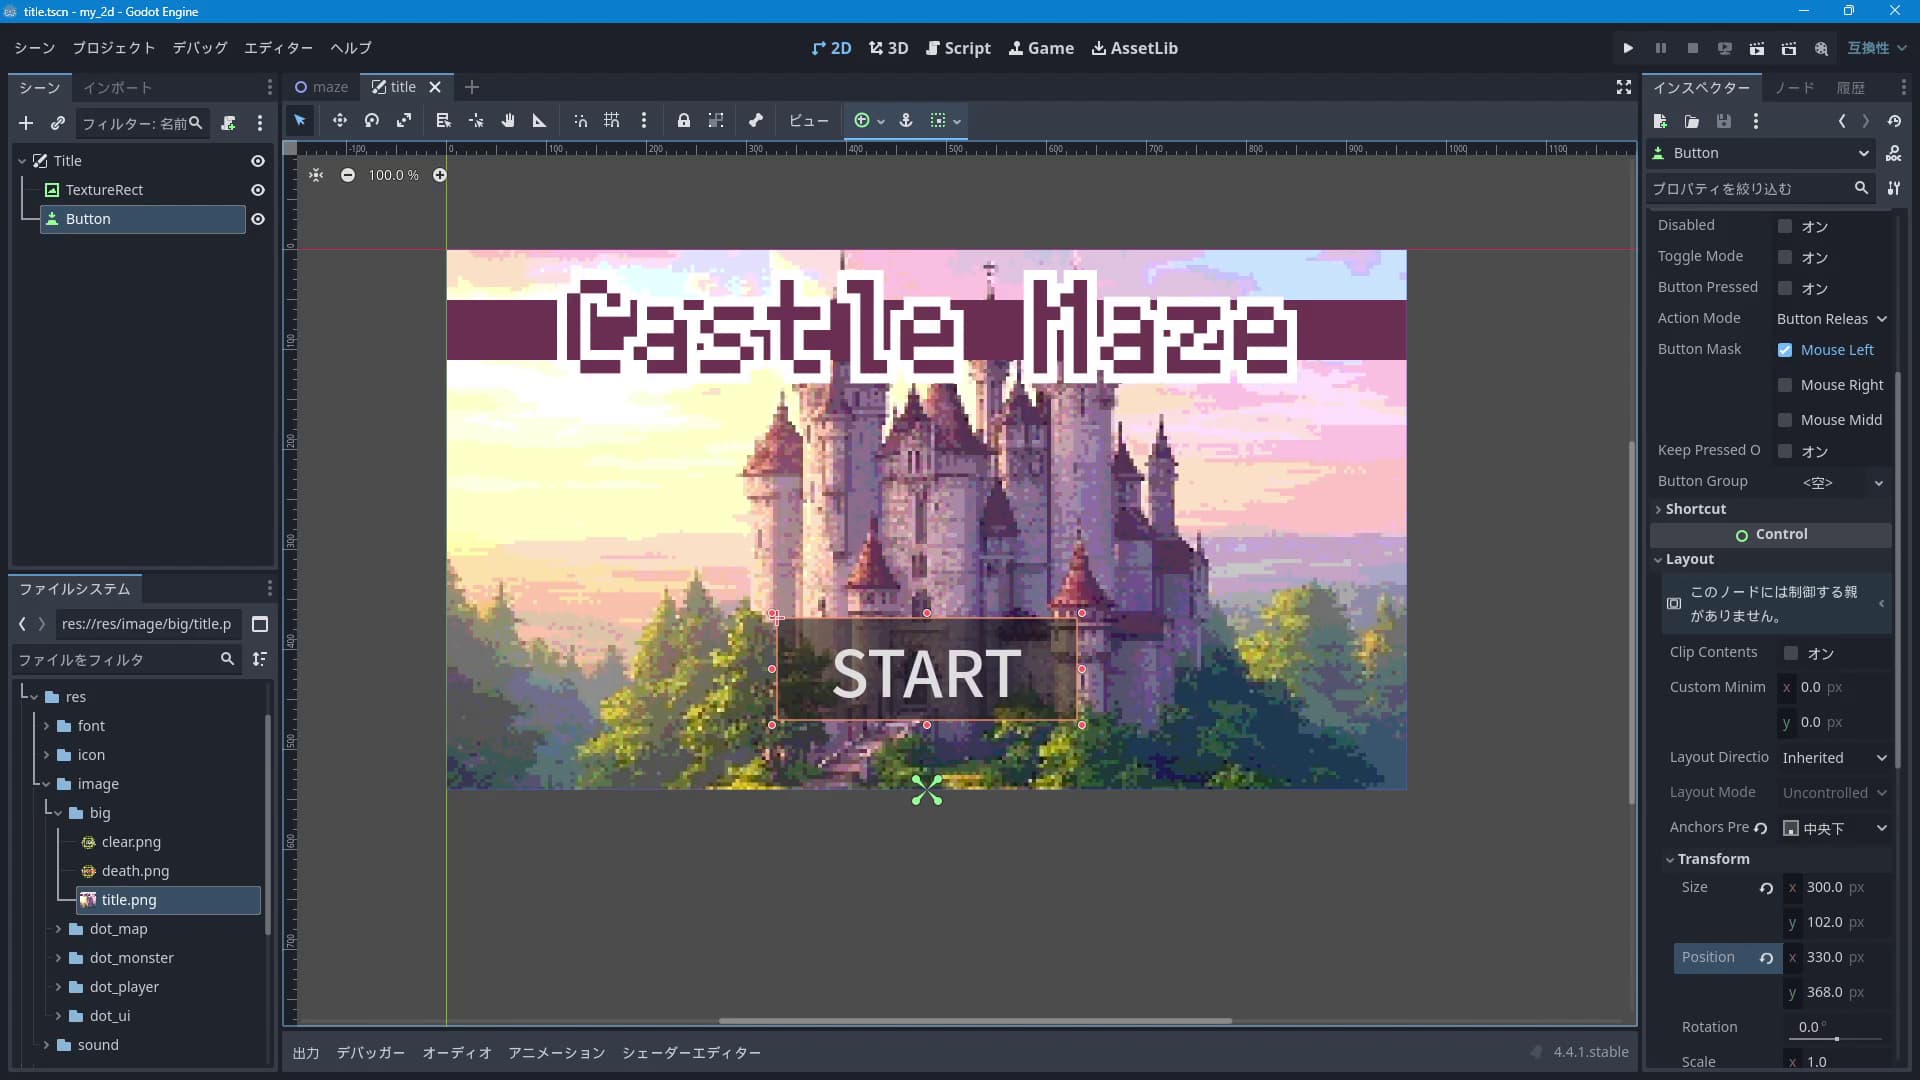Image resolution: width=1920 pixels, height=1080 pixels.
Task: Hide the Button node visibility eye
Action: point(258,219)
